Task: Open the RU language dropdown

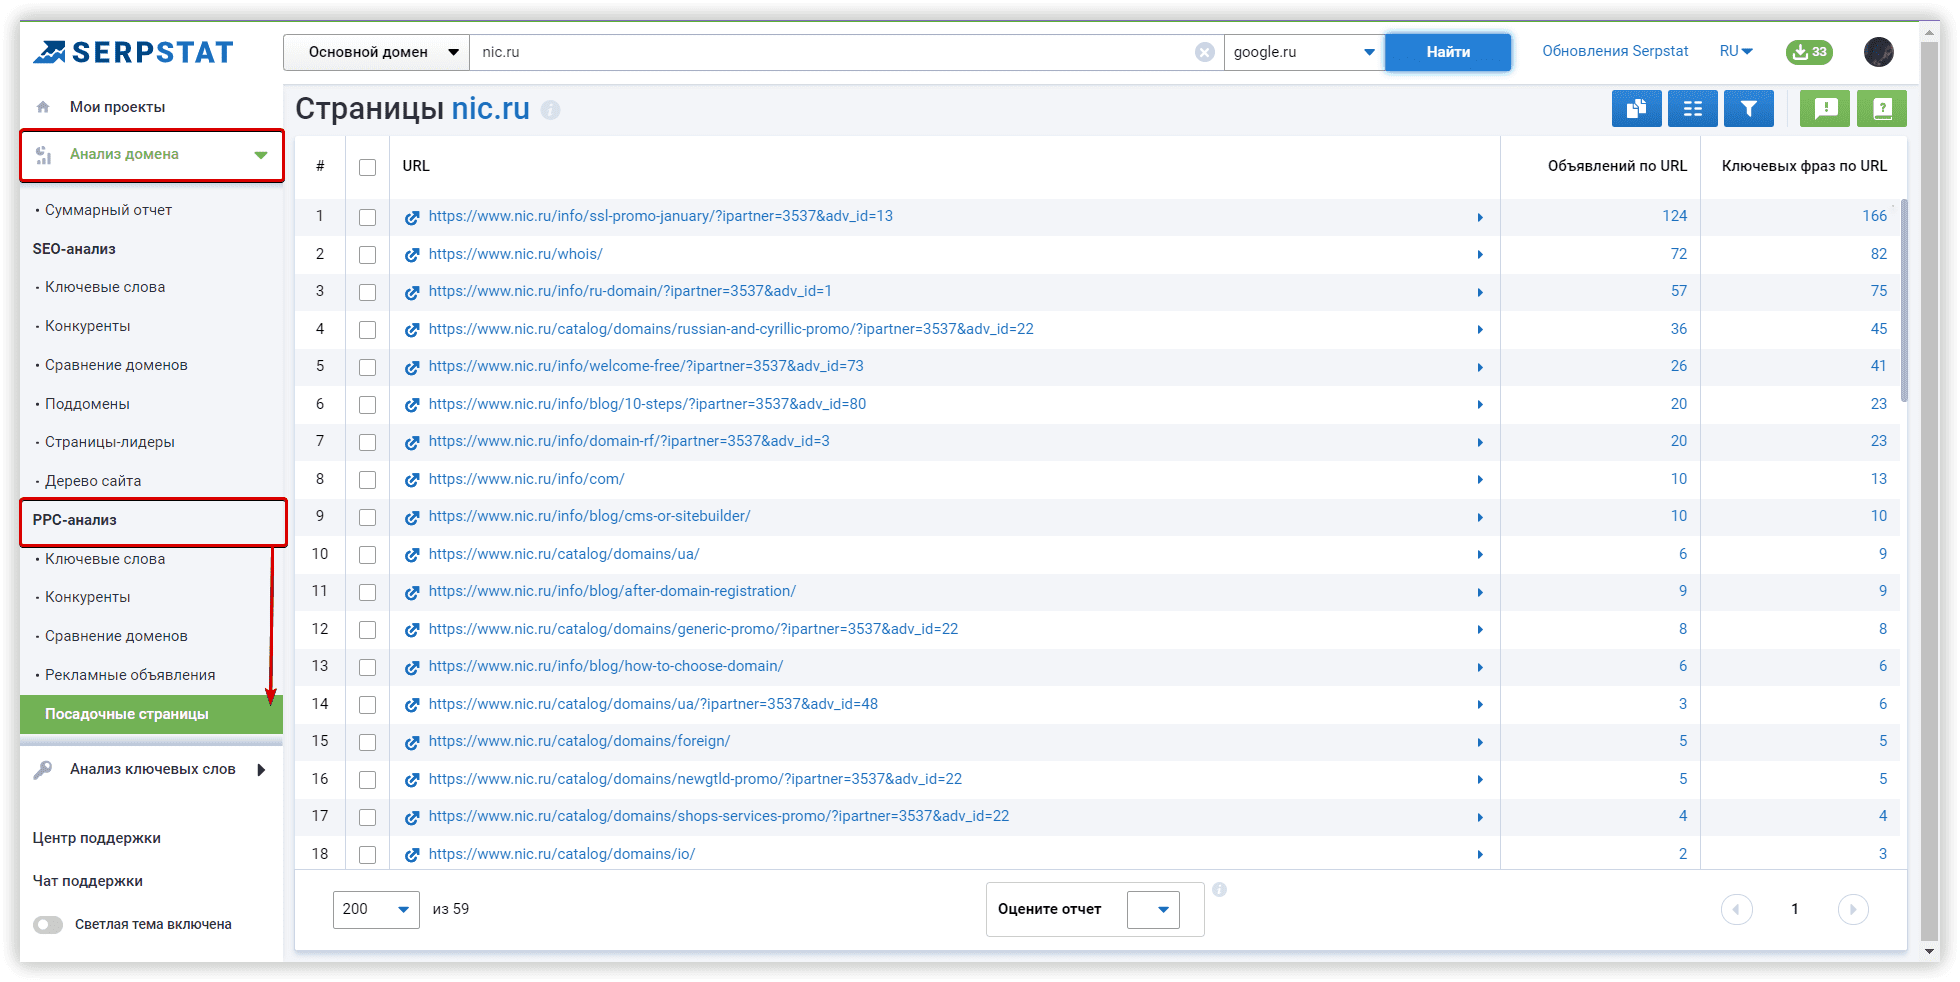Action: click(x=1736, y=51)
